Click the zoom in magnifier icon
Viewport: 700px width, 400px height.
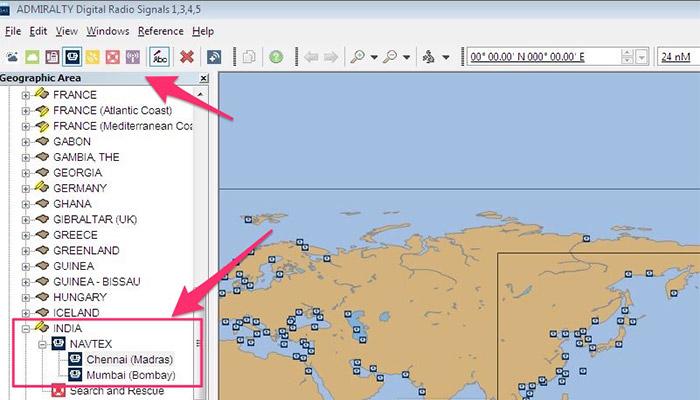(357, 57)
